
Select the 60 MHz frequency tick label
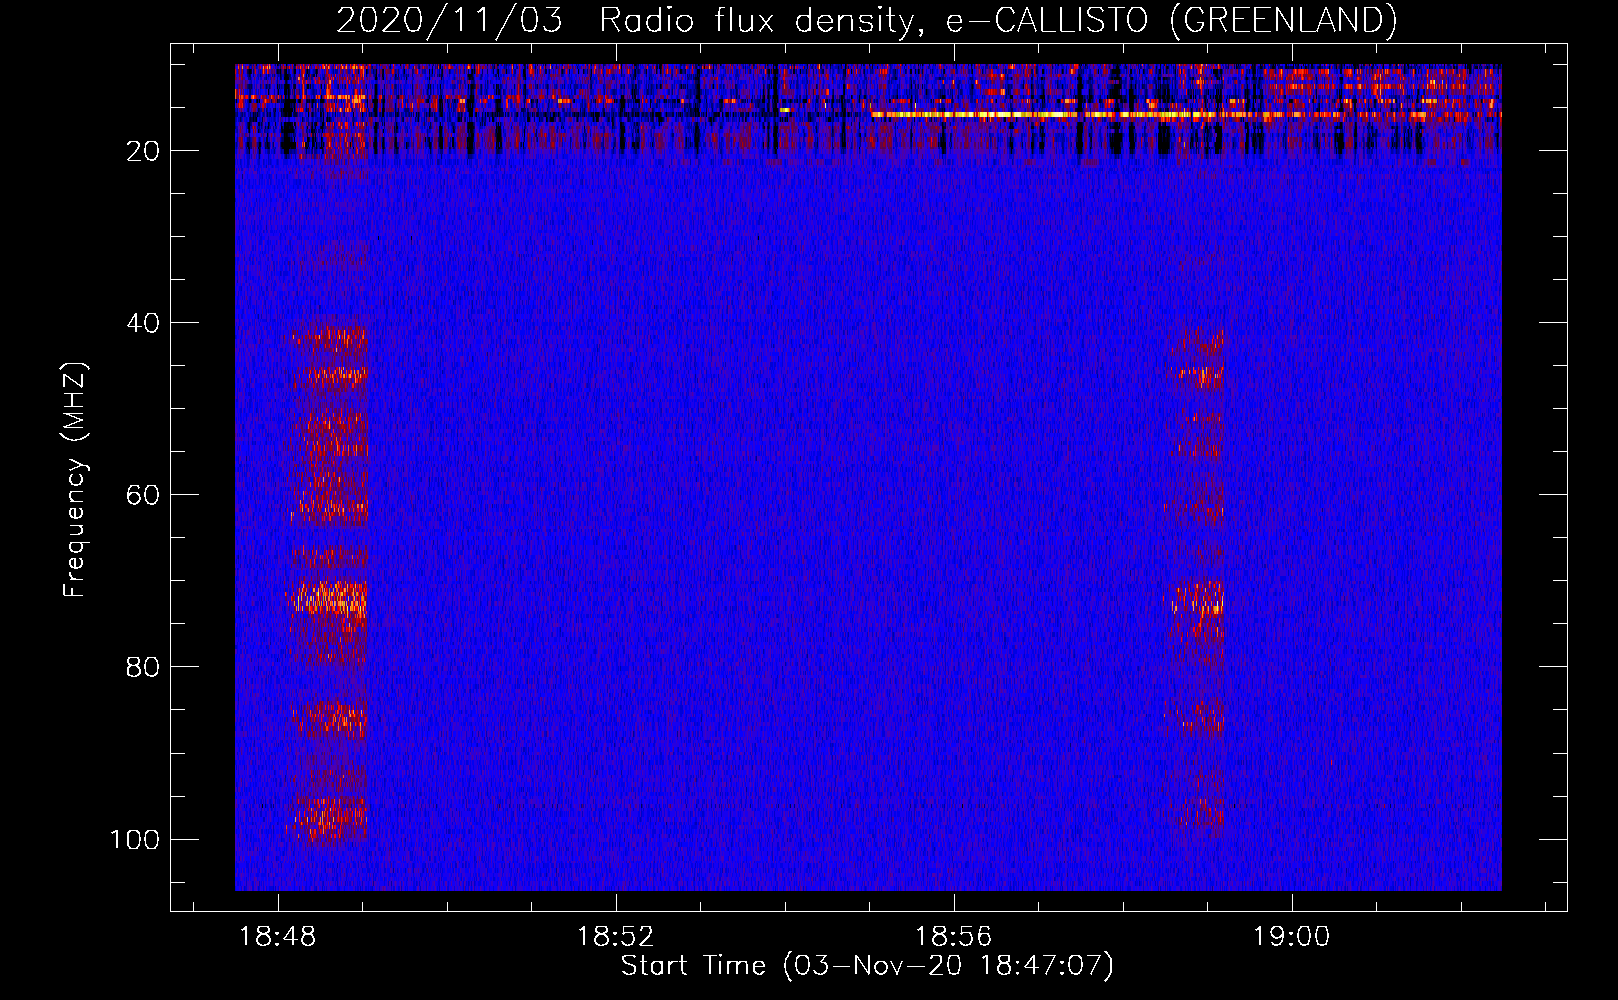click(x=143, y=495)
